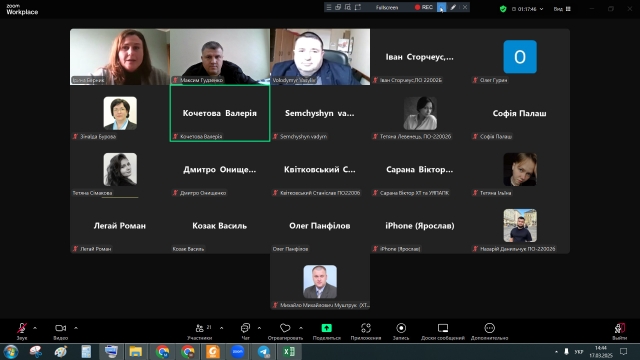
Task: Open Telegram from the taskbar
Action: [264, 351]
